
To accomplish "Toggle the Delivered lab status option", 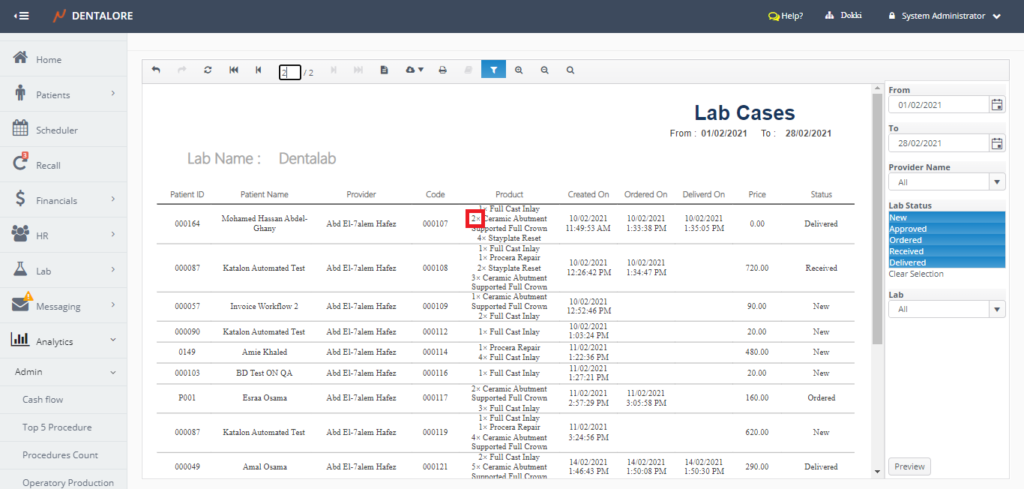I will (x=945, y=263).
